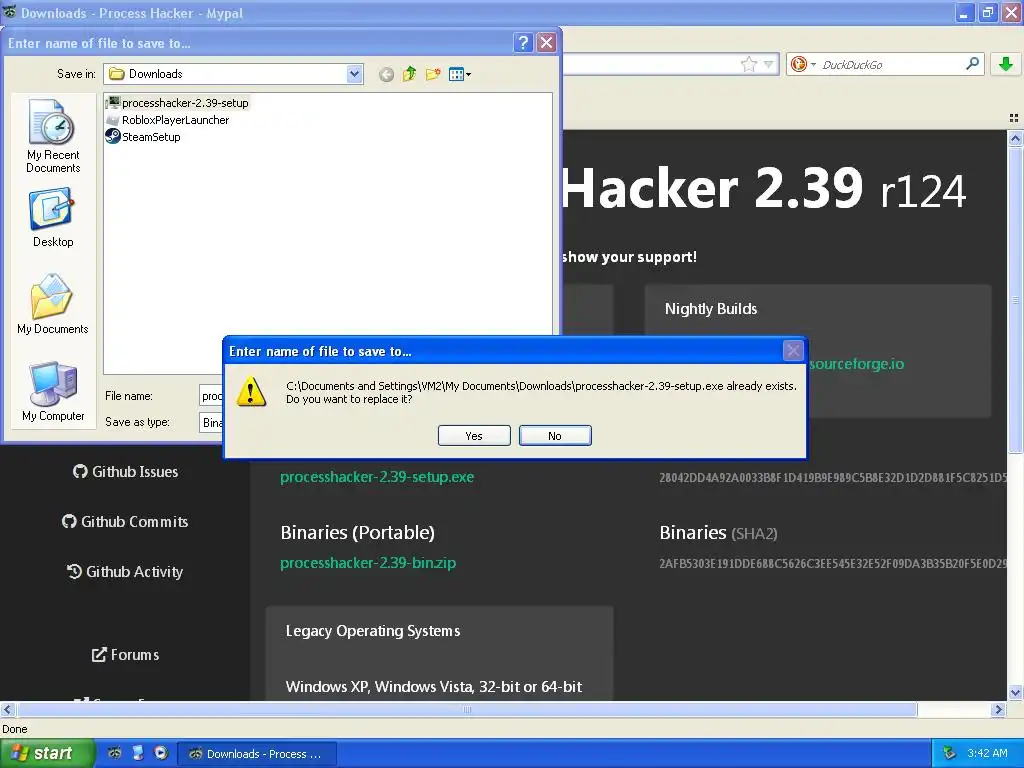1024x768 pixels.
Task: Open the media player quick launch icon
Action: click(161, 753)
